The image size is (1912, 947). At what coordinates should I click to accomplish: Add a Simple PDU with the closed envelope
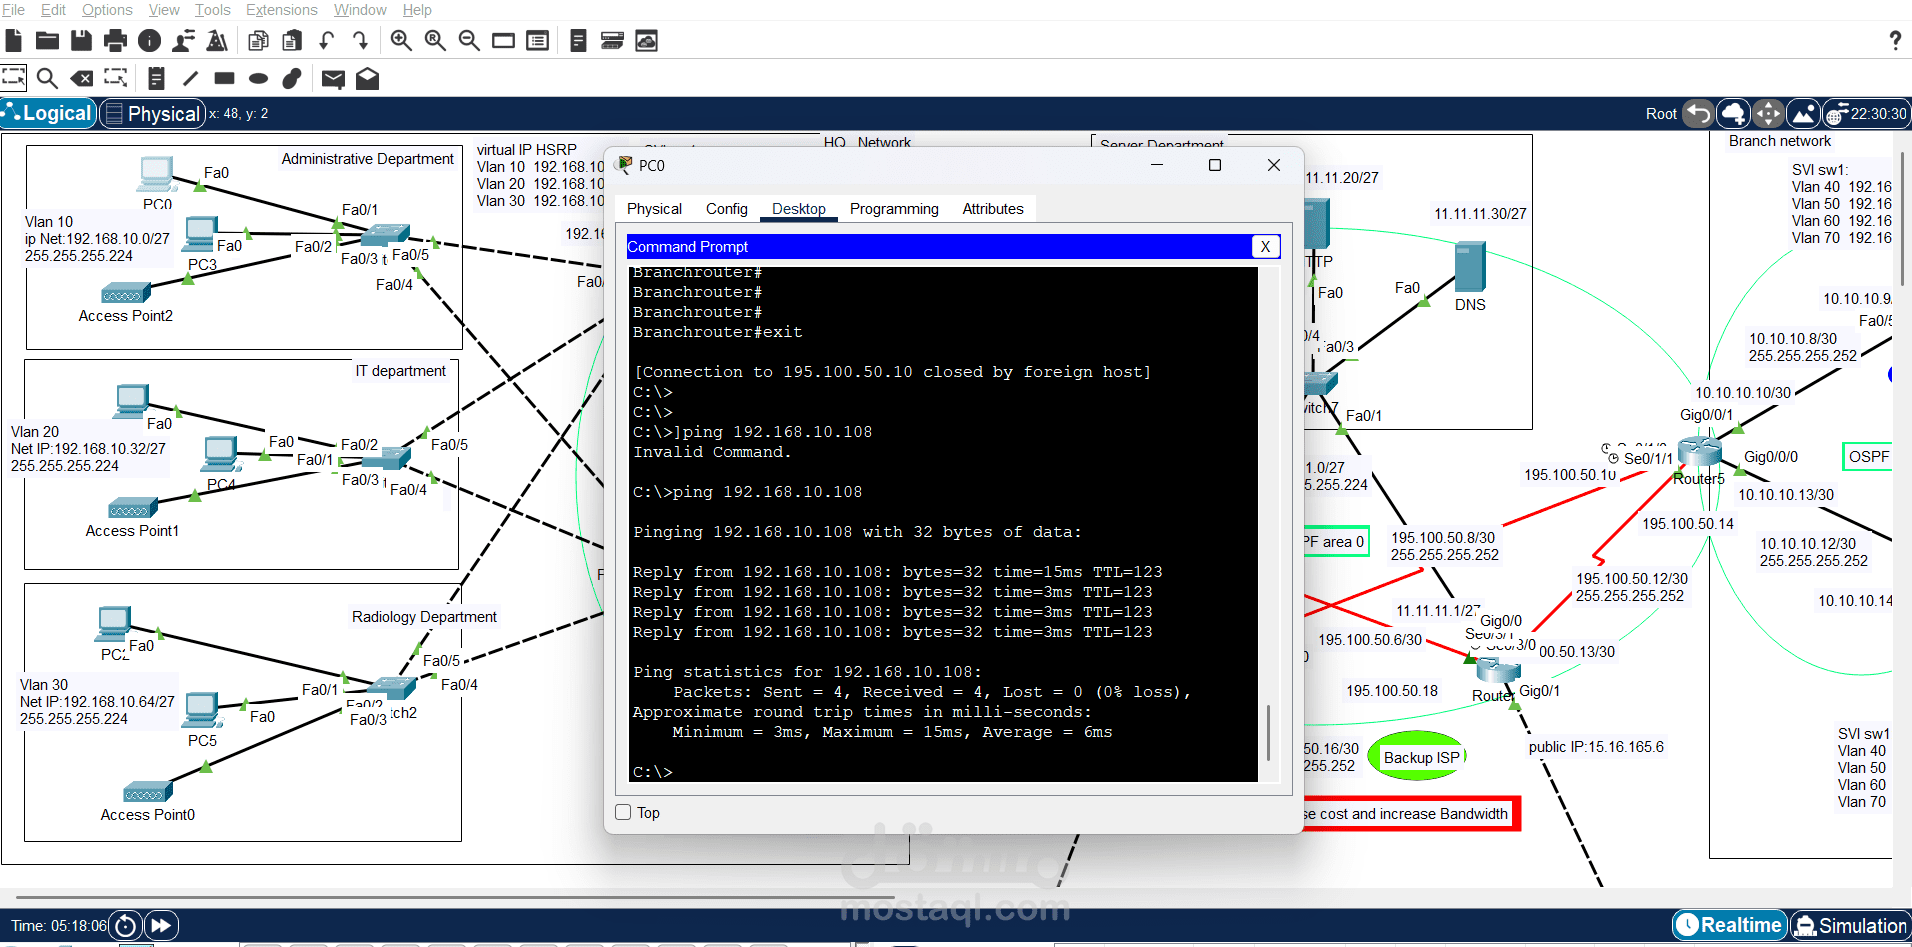coord(333,78)
